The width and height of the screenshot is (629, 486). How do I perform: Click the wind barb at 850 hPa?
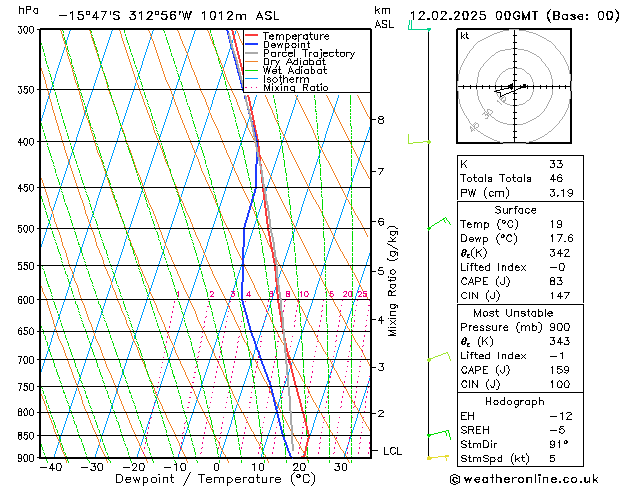coord(436,434)
